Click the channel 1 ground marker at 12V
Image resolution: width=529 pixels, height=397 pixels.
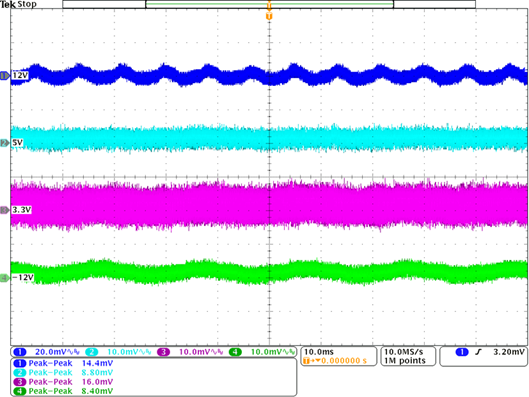pos(5,76)
